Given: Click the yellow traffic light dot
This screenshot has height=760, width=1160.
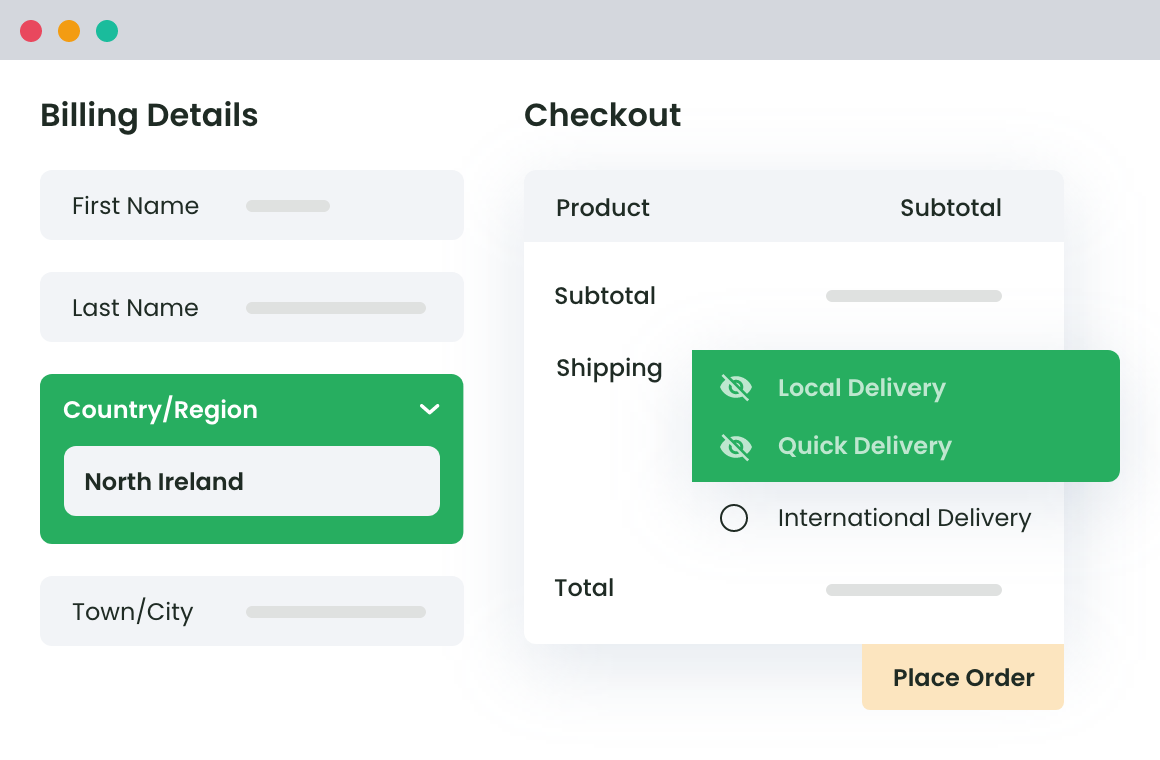Looking at the screenshot, I should (x=69, y=30).
